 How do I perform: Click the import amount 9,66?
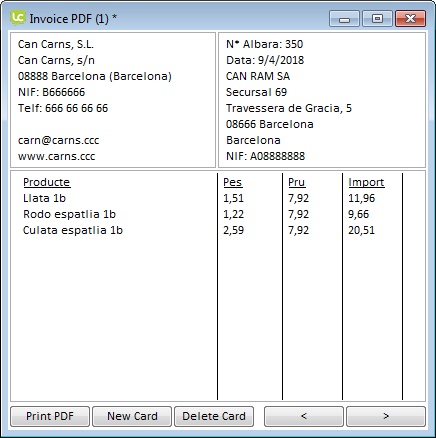pos(358,214)
